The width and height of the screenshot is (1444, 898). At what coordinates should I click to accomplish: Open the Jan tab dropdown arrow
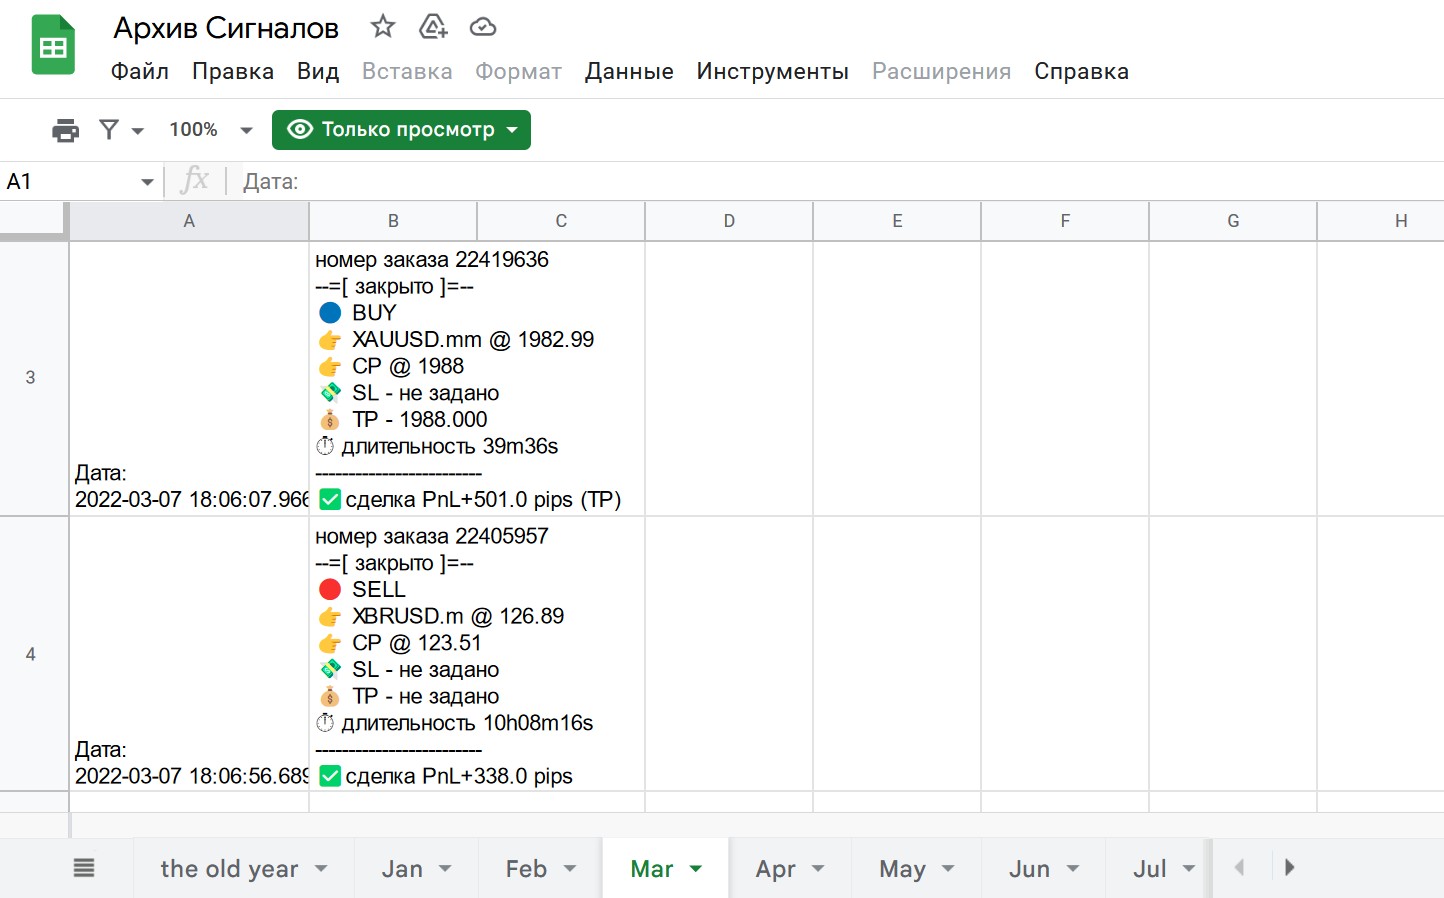pos(445,869)
